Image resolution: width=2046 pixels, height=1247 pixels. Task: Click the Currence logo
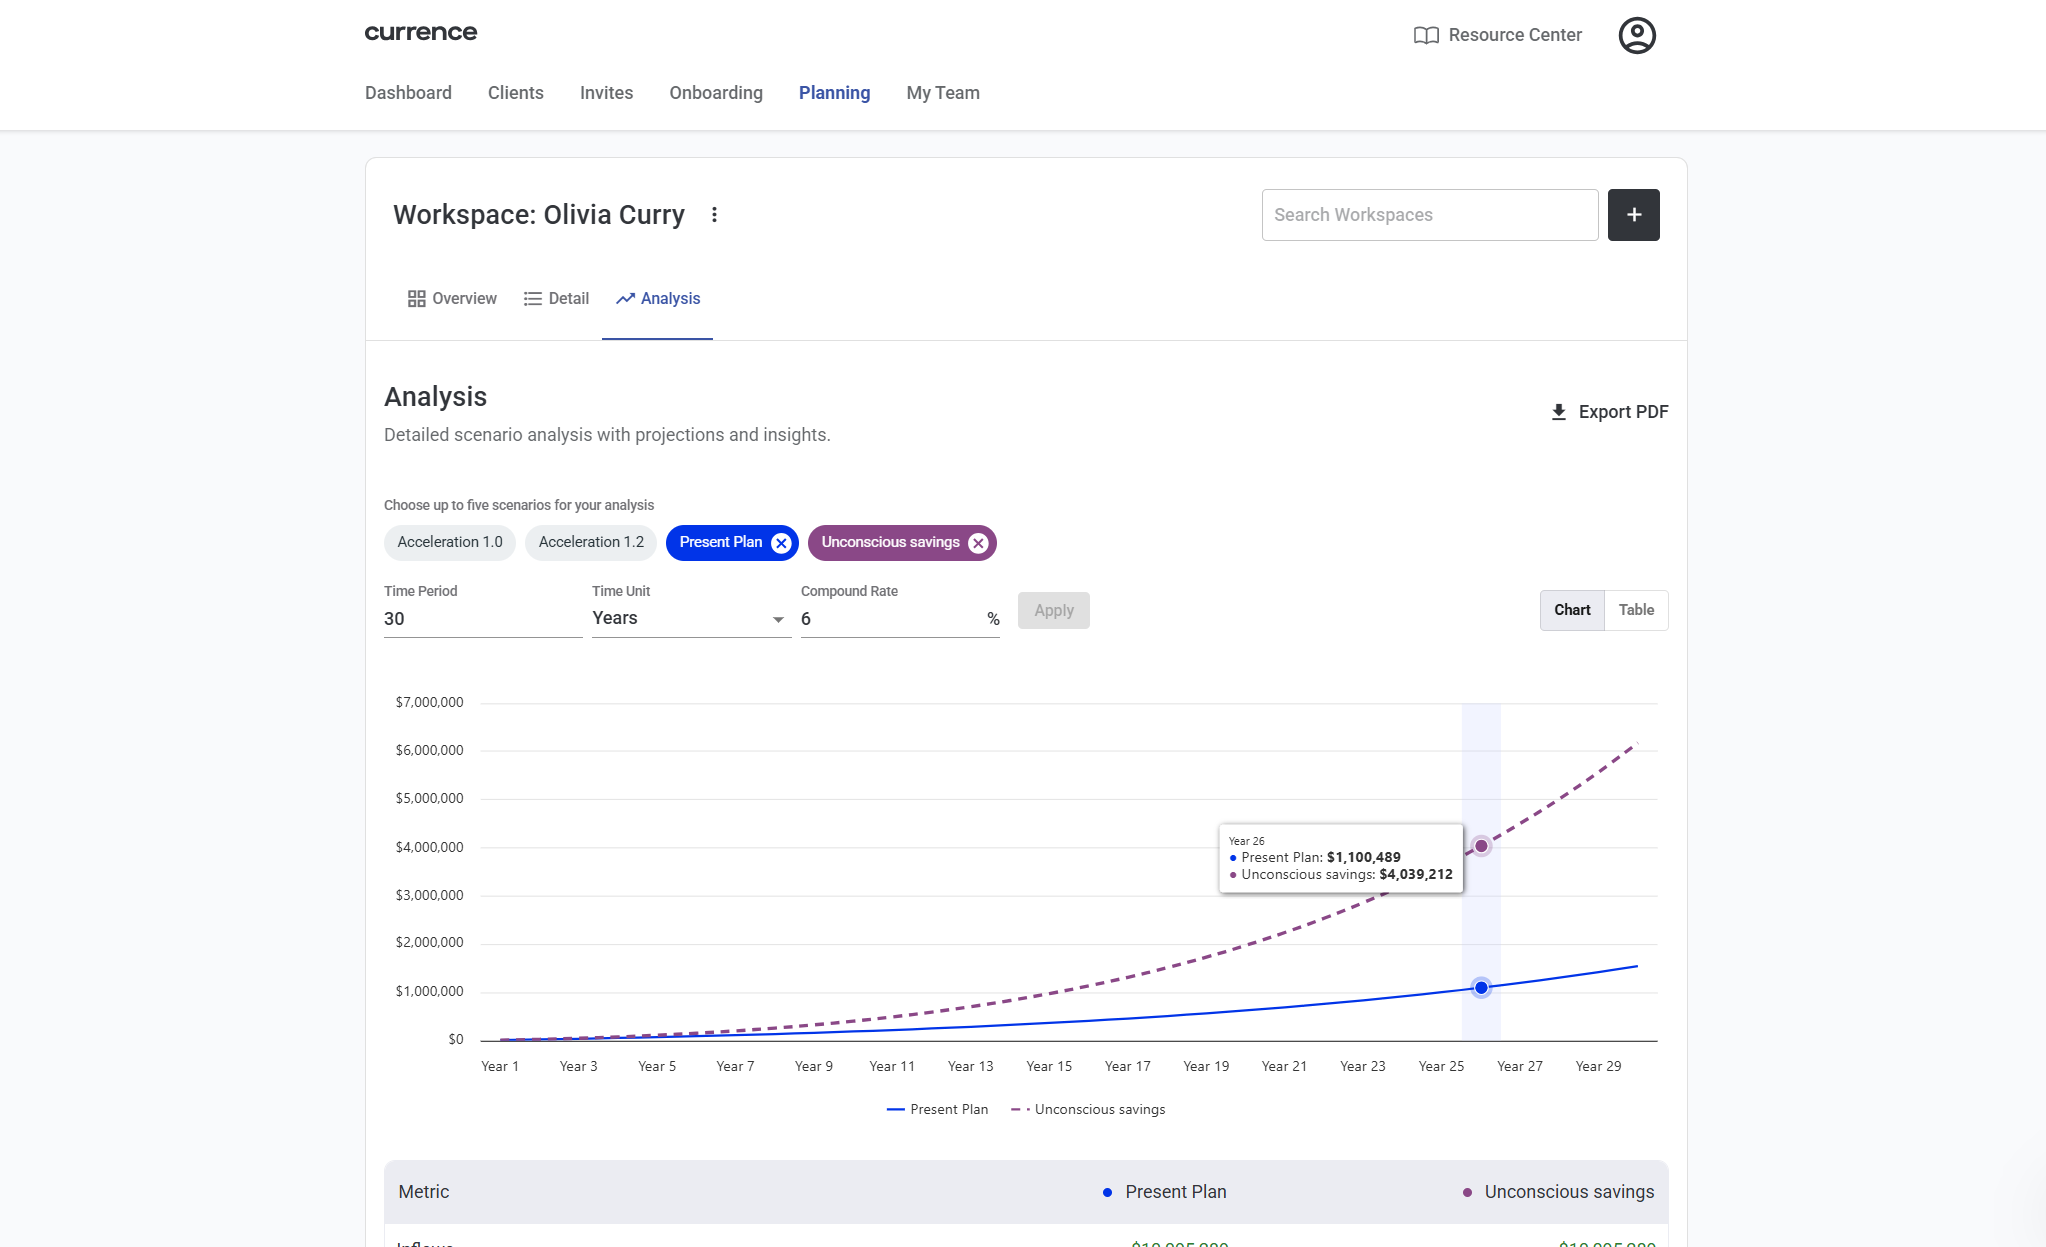420,33
